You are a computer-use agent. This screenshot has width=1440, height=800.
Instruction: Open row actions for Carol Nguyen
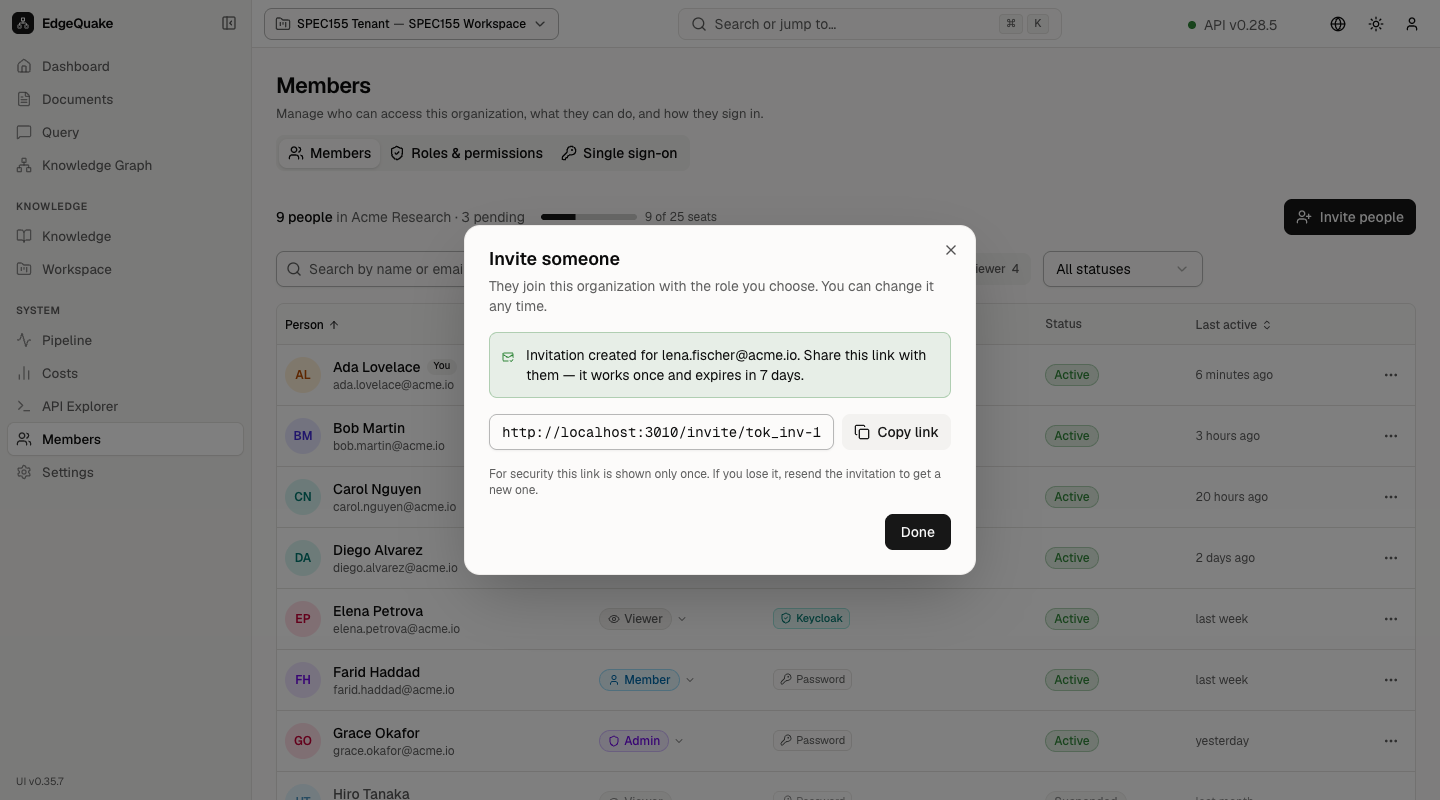coord(1391,497)
